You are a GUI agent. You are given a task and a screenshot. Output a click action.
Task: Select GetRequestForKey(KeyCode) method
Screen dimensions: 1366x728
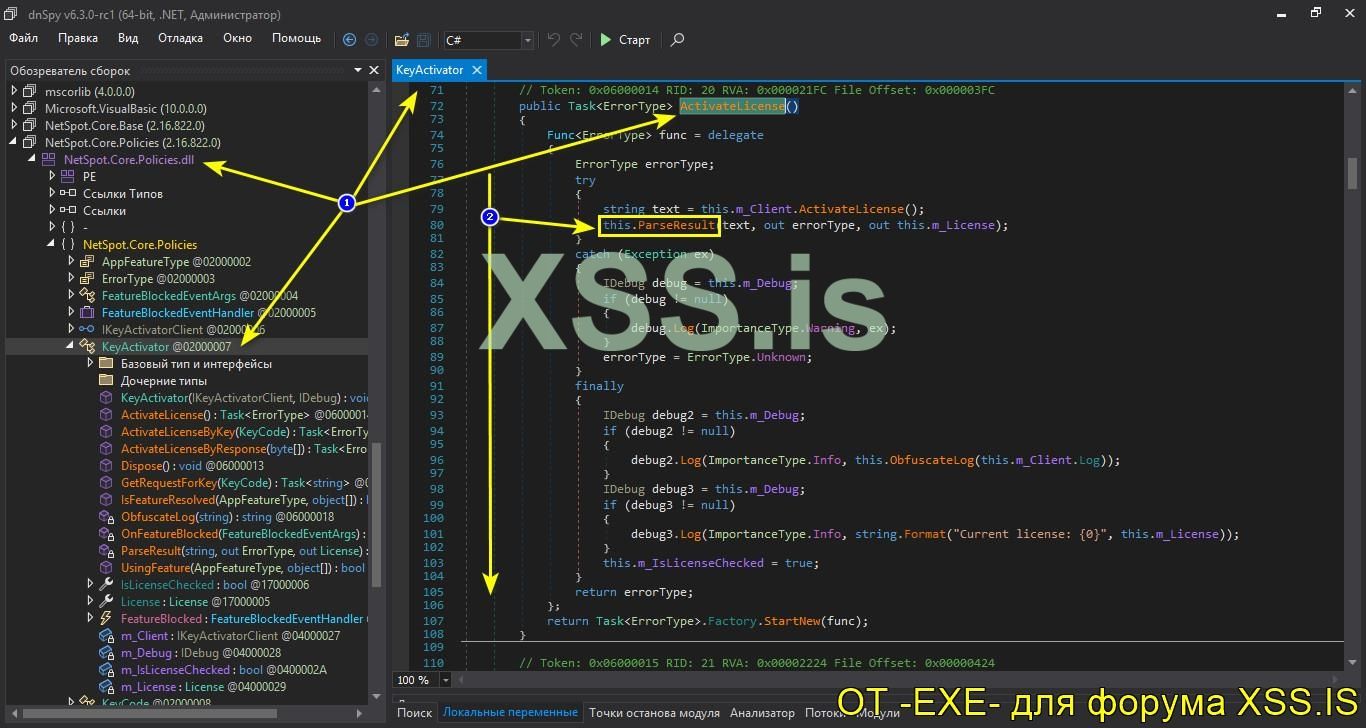244,482
